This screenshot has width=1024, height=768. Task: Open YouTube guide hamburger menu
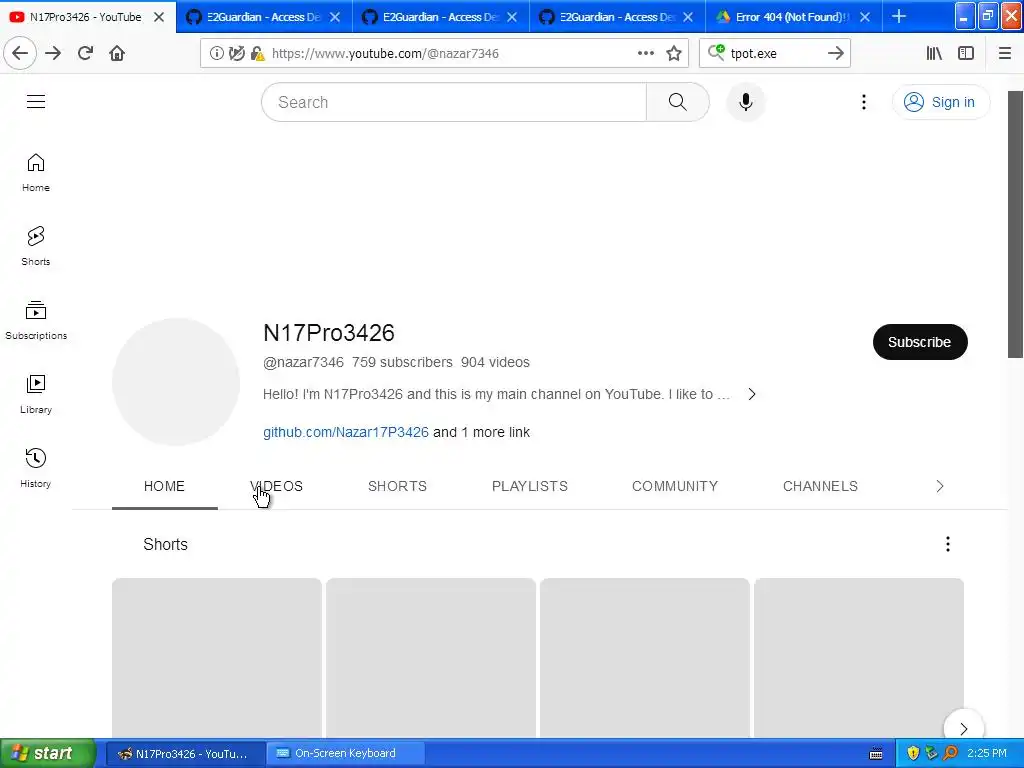pyautogui.click(x=36, y=101)
